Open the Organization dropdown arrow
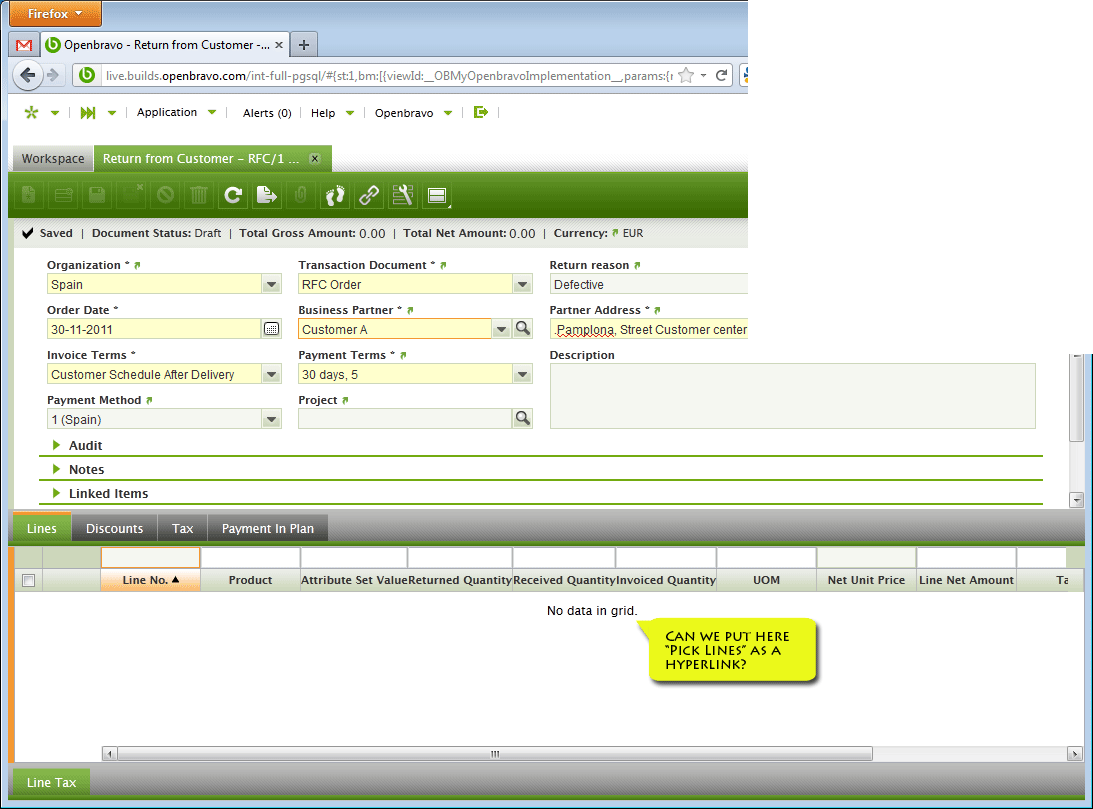This screenshot has width=1093, height=809. tap(272, 284)
